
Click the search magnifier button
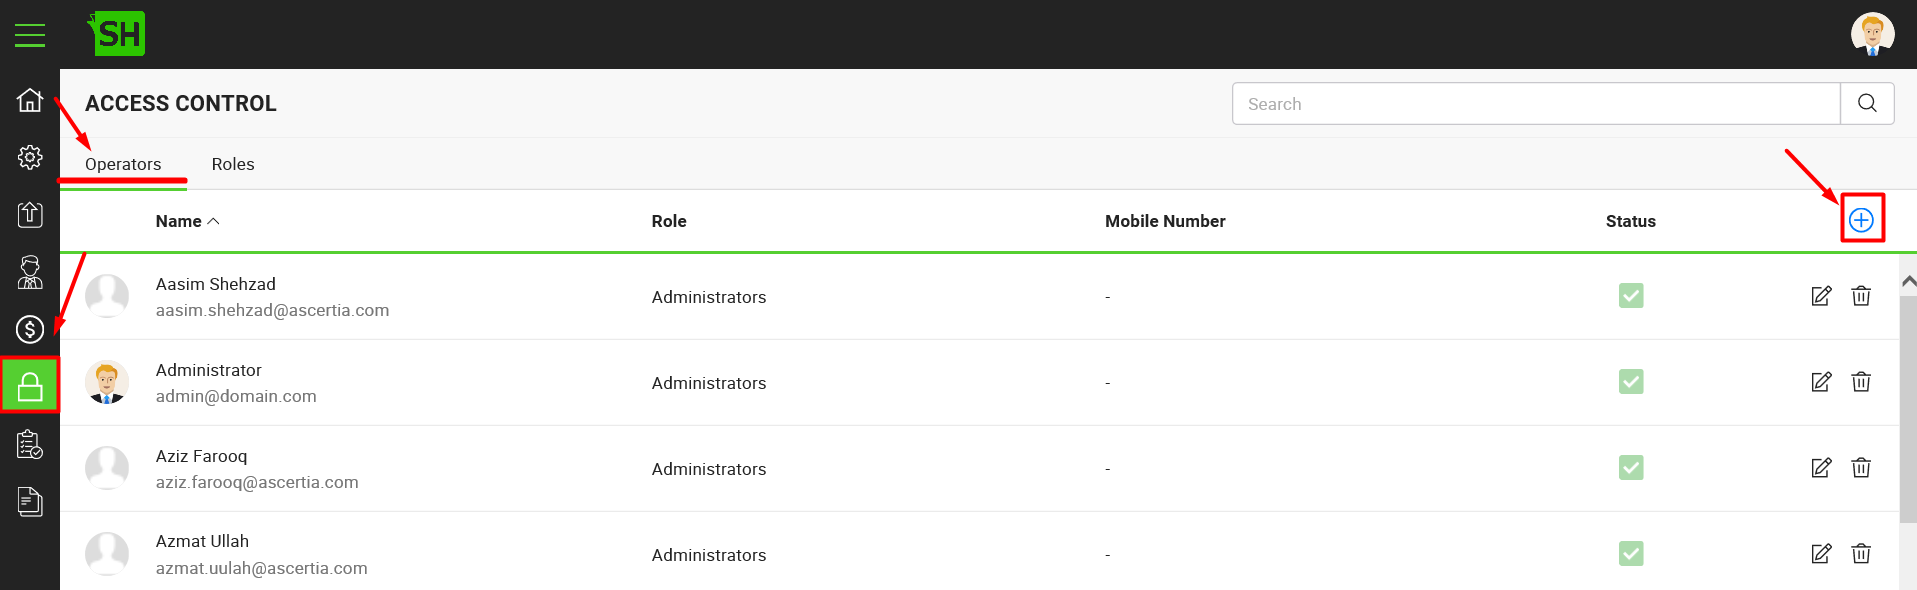point(1867,103)
